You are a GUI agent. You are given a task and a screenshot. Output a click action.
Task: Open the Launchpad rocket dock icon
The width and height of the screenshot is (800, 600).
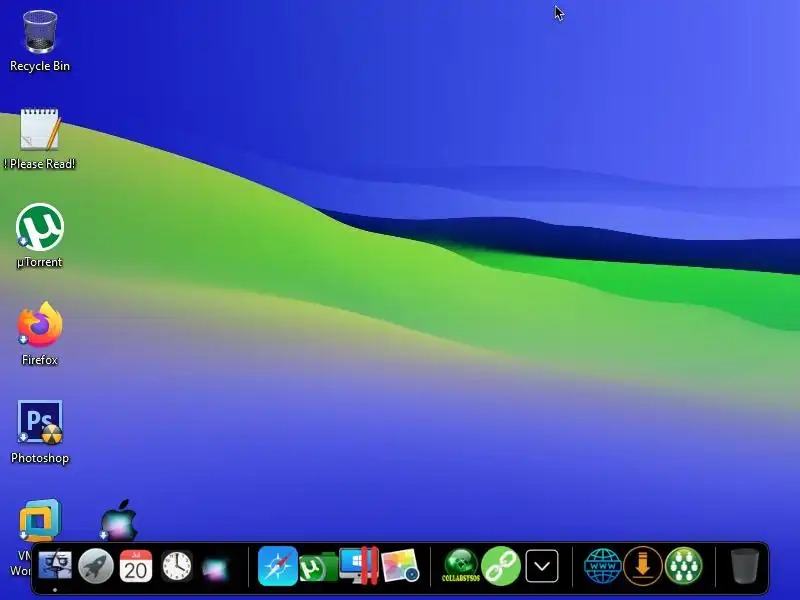coord(95,565)
